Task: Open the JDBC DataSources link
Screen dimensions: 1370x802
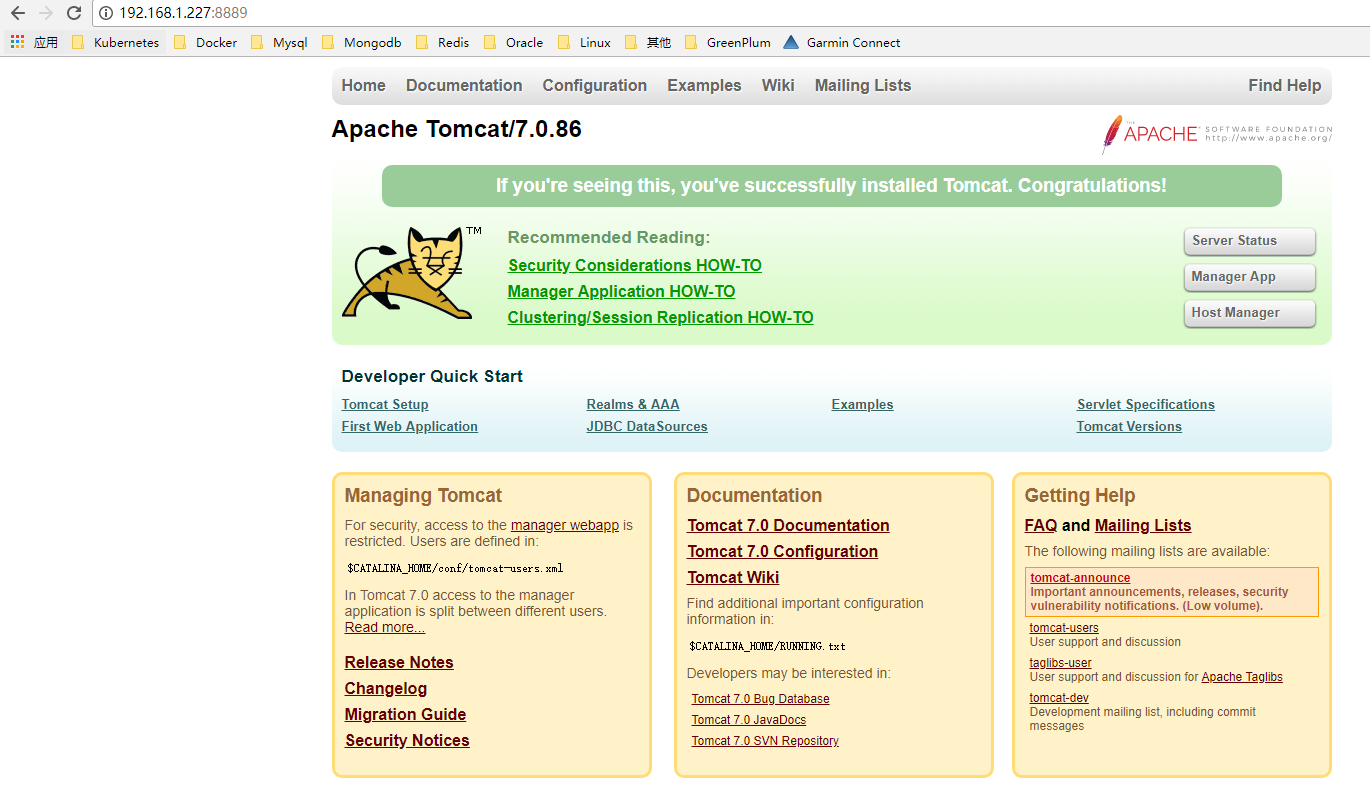Action: [647, 427]
